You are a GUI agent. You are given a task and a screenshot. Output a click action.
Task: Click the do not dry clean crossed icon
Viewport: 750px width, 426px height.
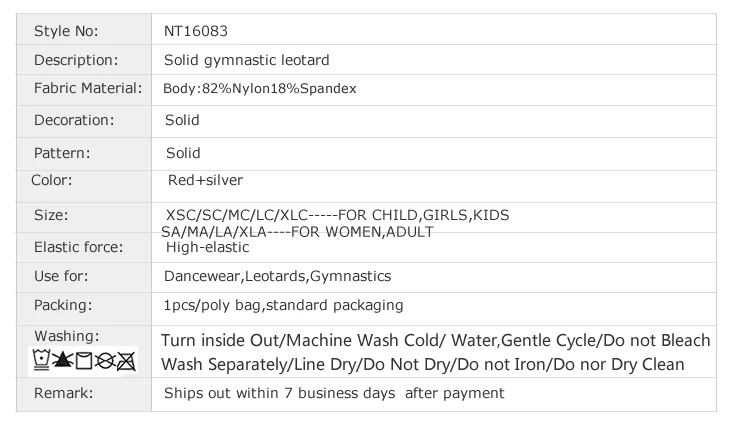pyautogui.click(x=126, y=361)
